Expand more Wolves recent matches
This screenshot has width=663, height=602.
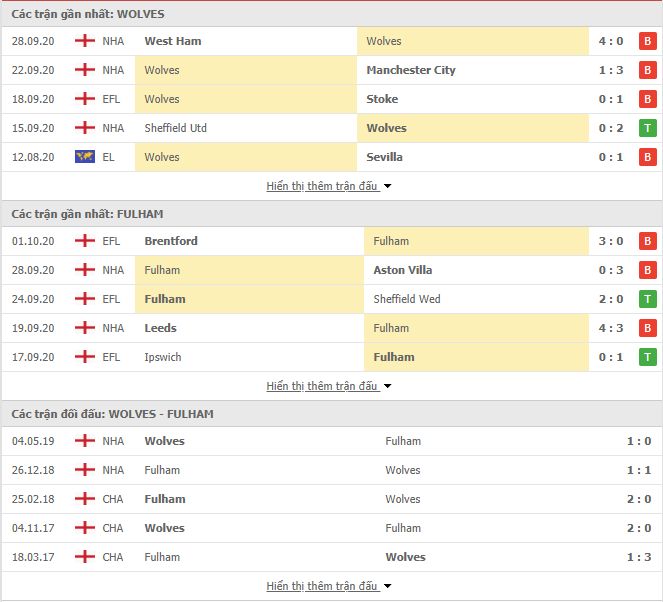329,186
